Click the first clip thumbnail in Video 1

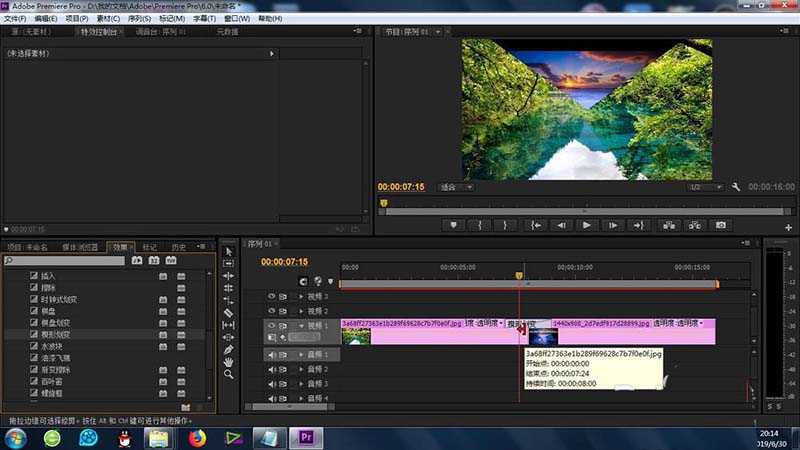[356, 336]
